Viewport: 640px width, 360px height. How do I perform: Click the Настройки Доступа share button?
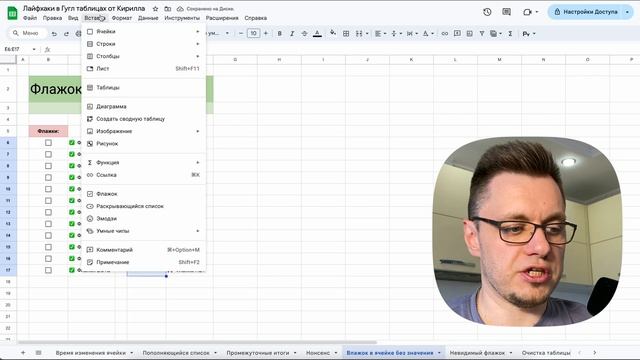[586, 12]
